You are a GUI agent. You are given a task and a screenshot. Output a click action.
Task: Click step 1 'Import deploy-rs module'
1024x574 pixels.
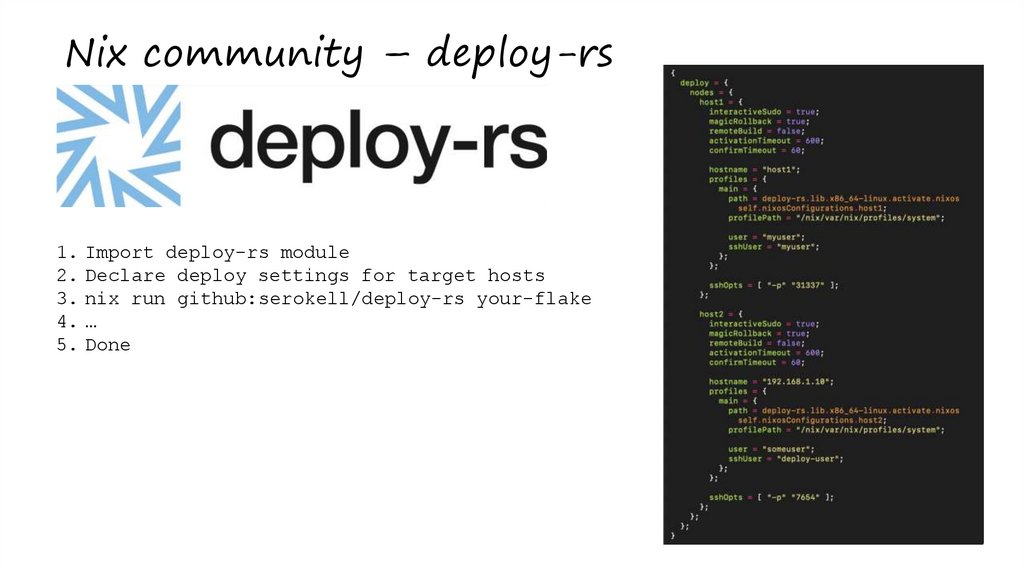[217, 253]
